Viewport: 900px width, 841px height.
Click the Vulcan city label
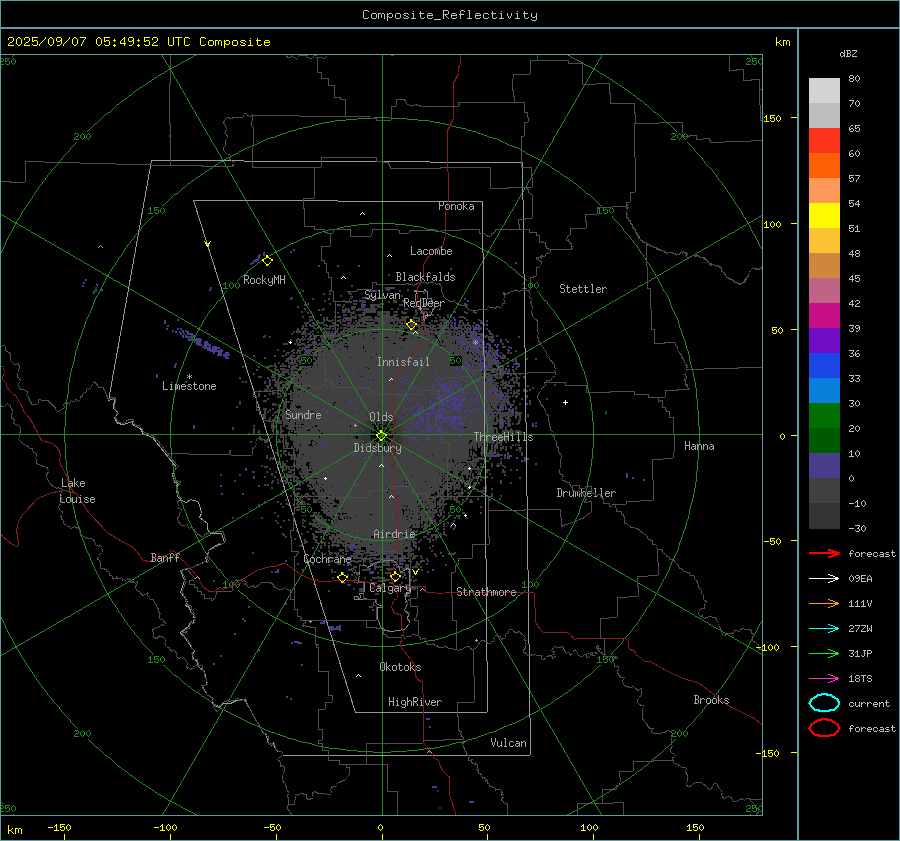click(x=508, y=743)
